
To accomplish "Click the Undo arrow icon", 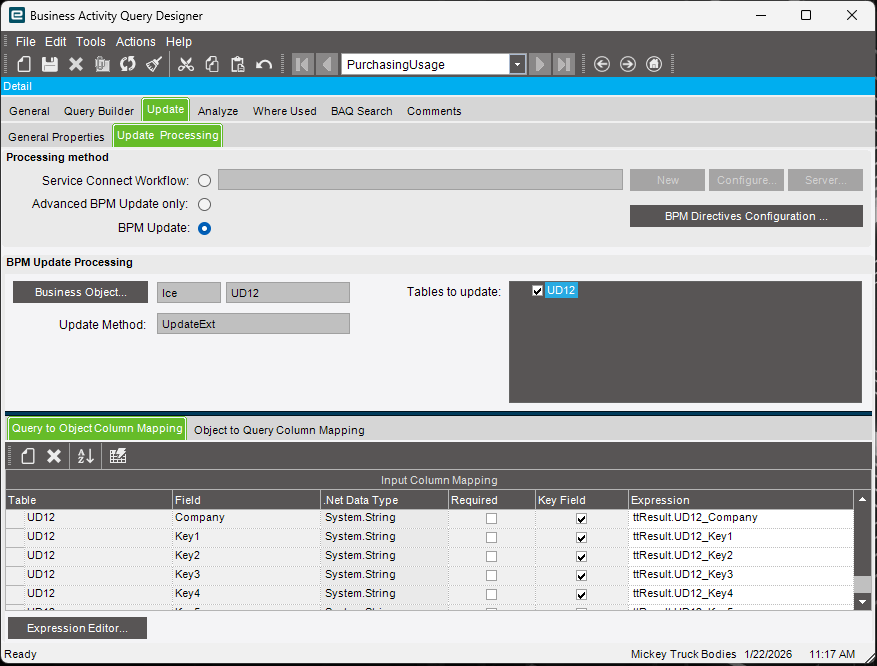I will (x=264, y=64).
